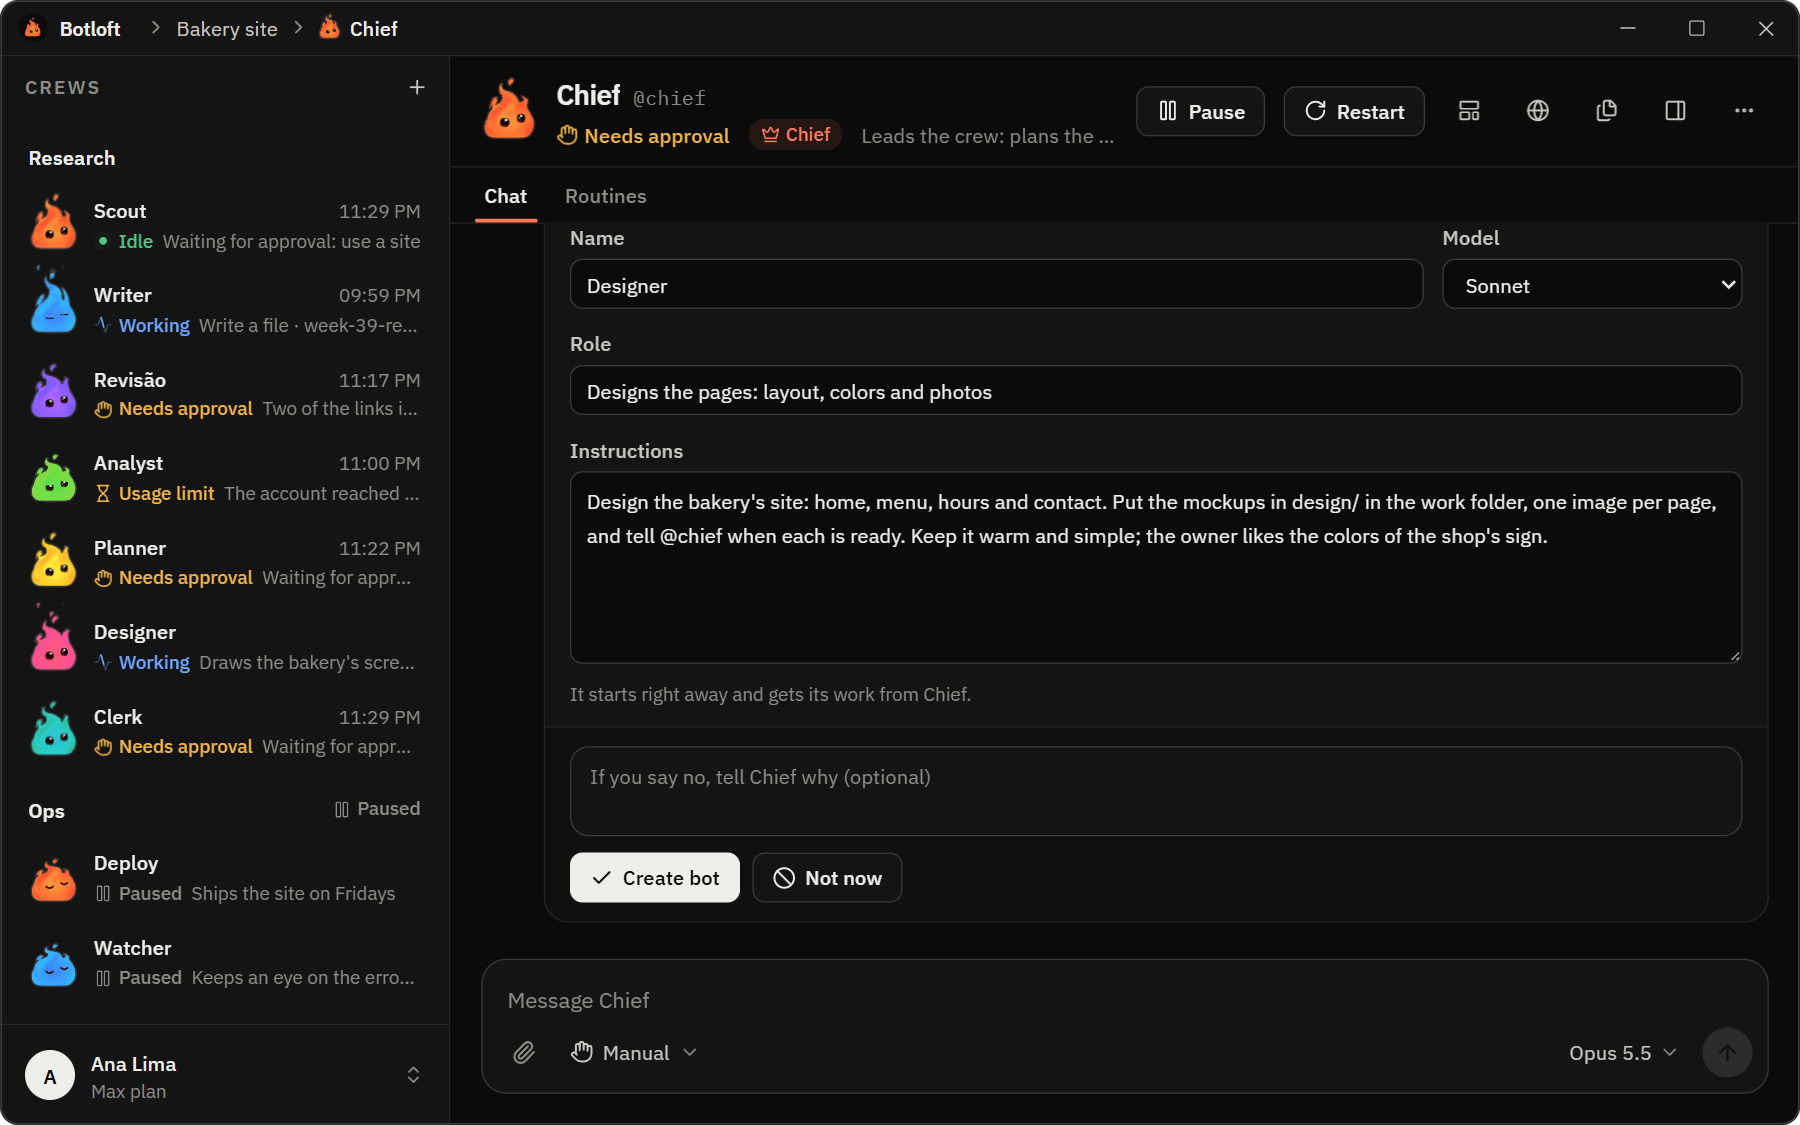The image size is (1800, 1125).
Task: Open the Watcher paused row text
Action: click(x=225, y=963)
